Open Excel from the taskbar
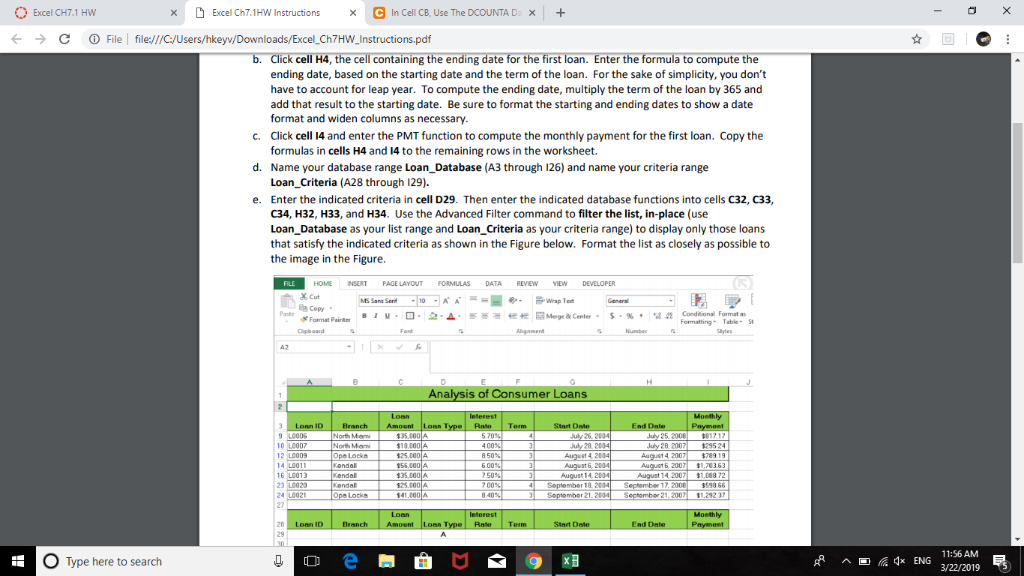The height and width of the screenshot is (576, 1024). tap(569, 561)
